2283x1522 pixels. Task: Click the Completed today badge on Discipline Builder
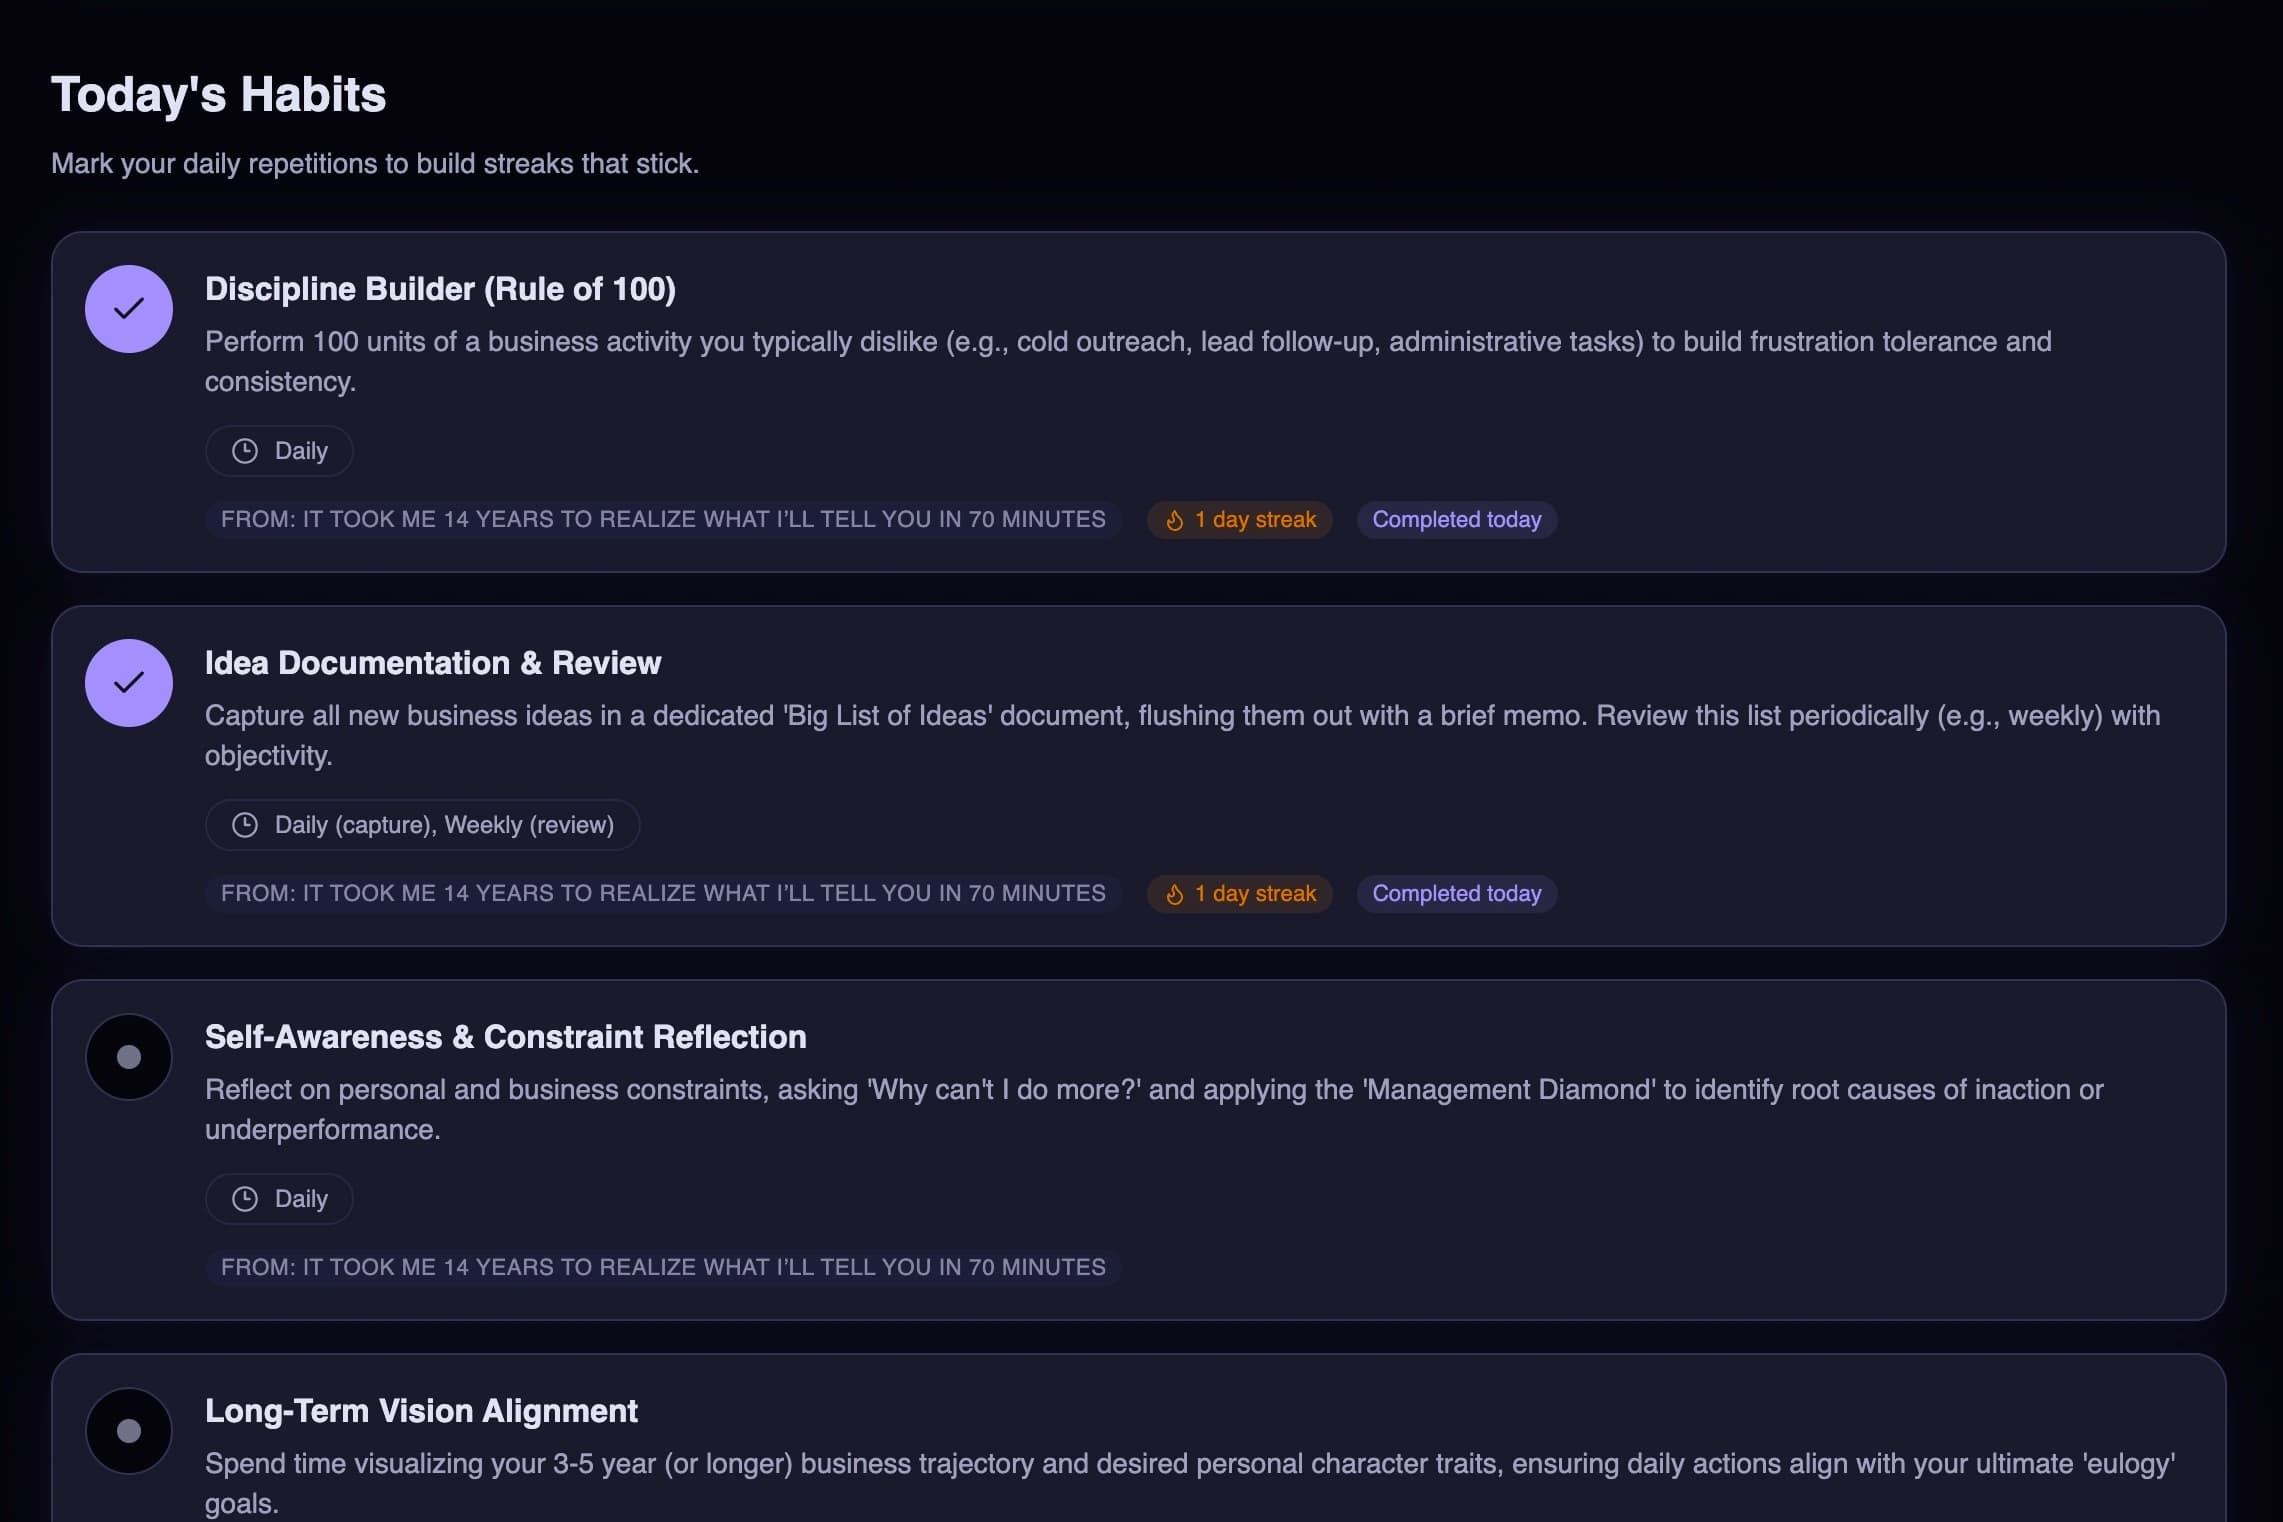1456,520
